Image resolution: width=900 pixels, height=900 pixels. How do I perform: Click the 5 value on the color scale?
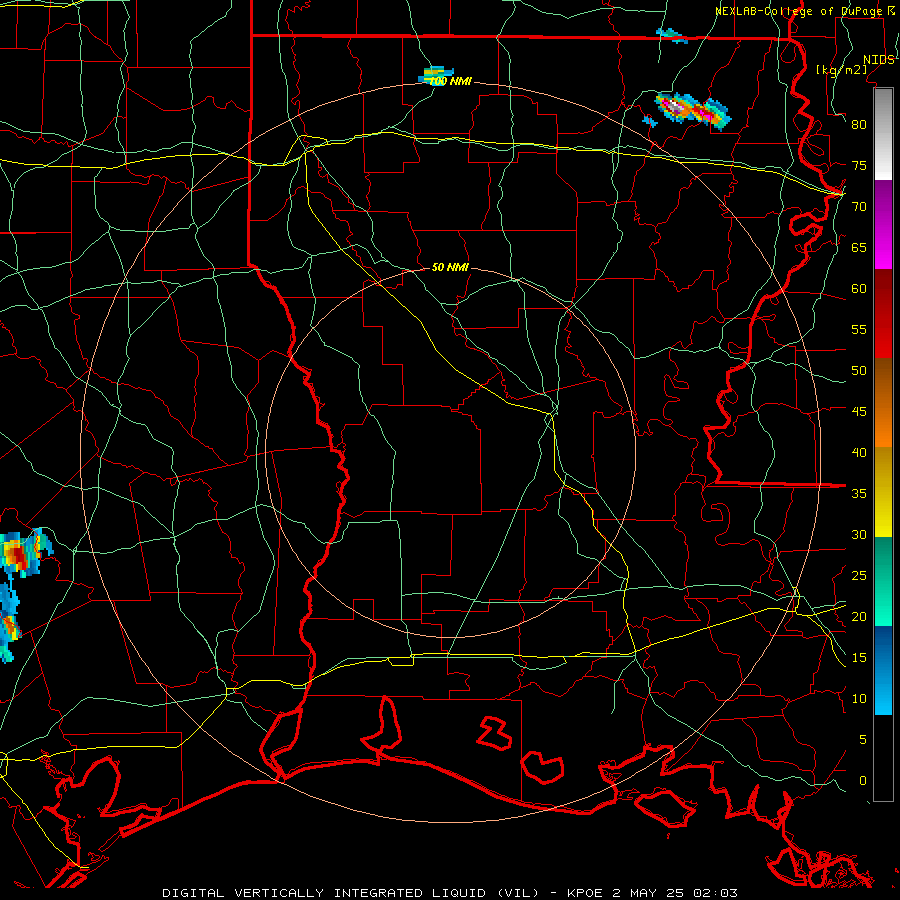863,740
